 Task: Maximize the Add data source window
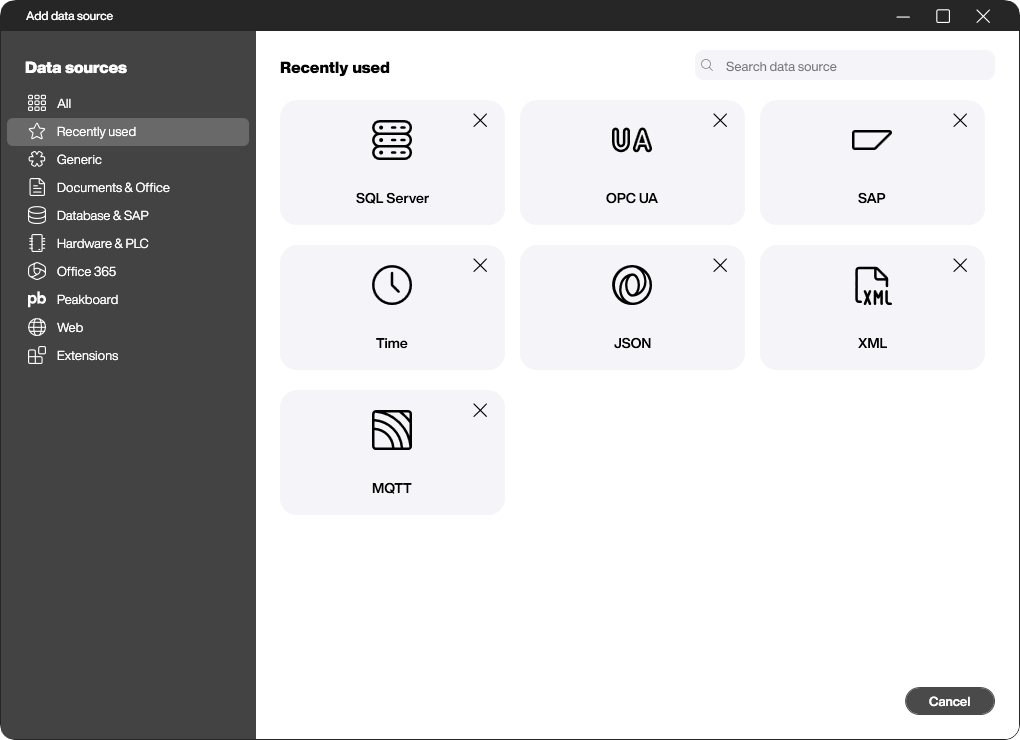(943, 16)
